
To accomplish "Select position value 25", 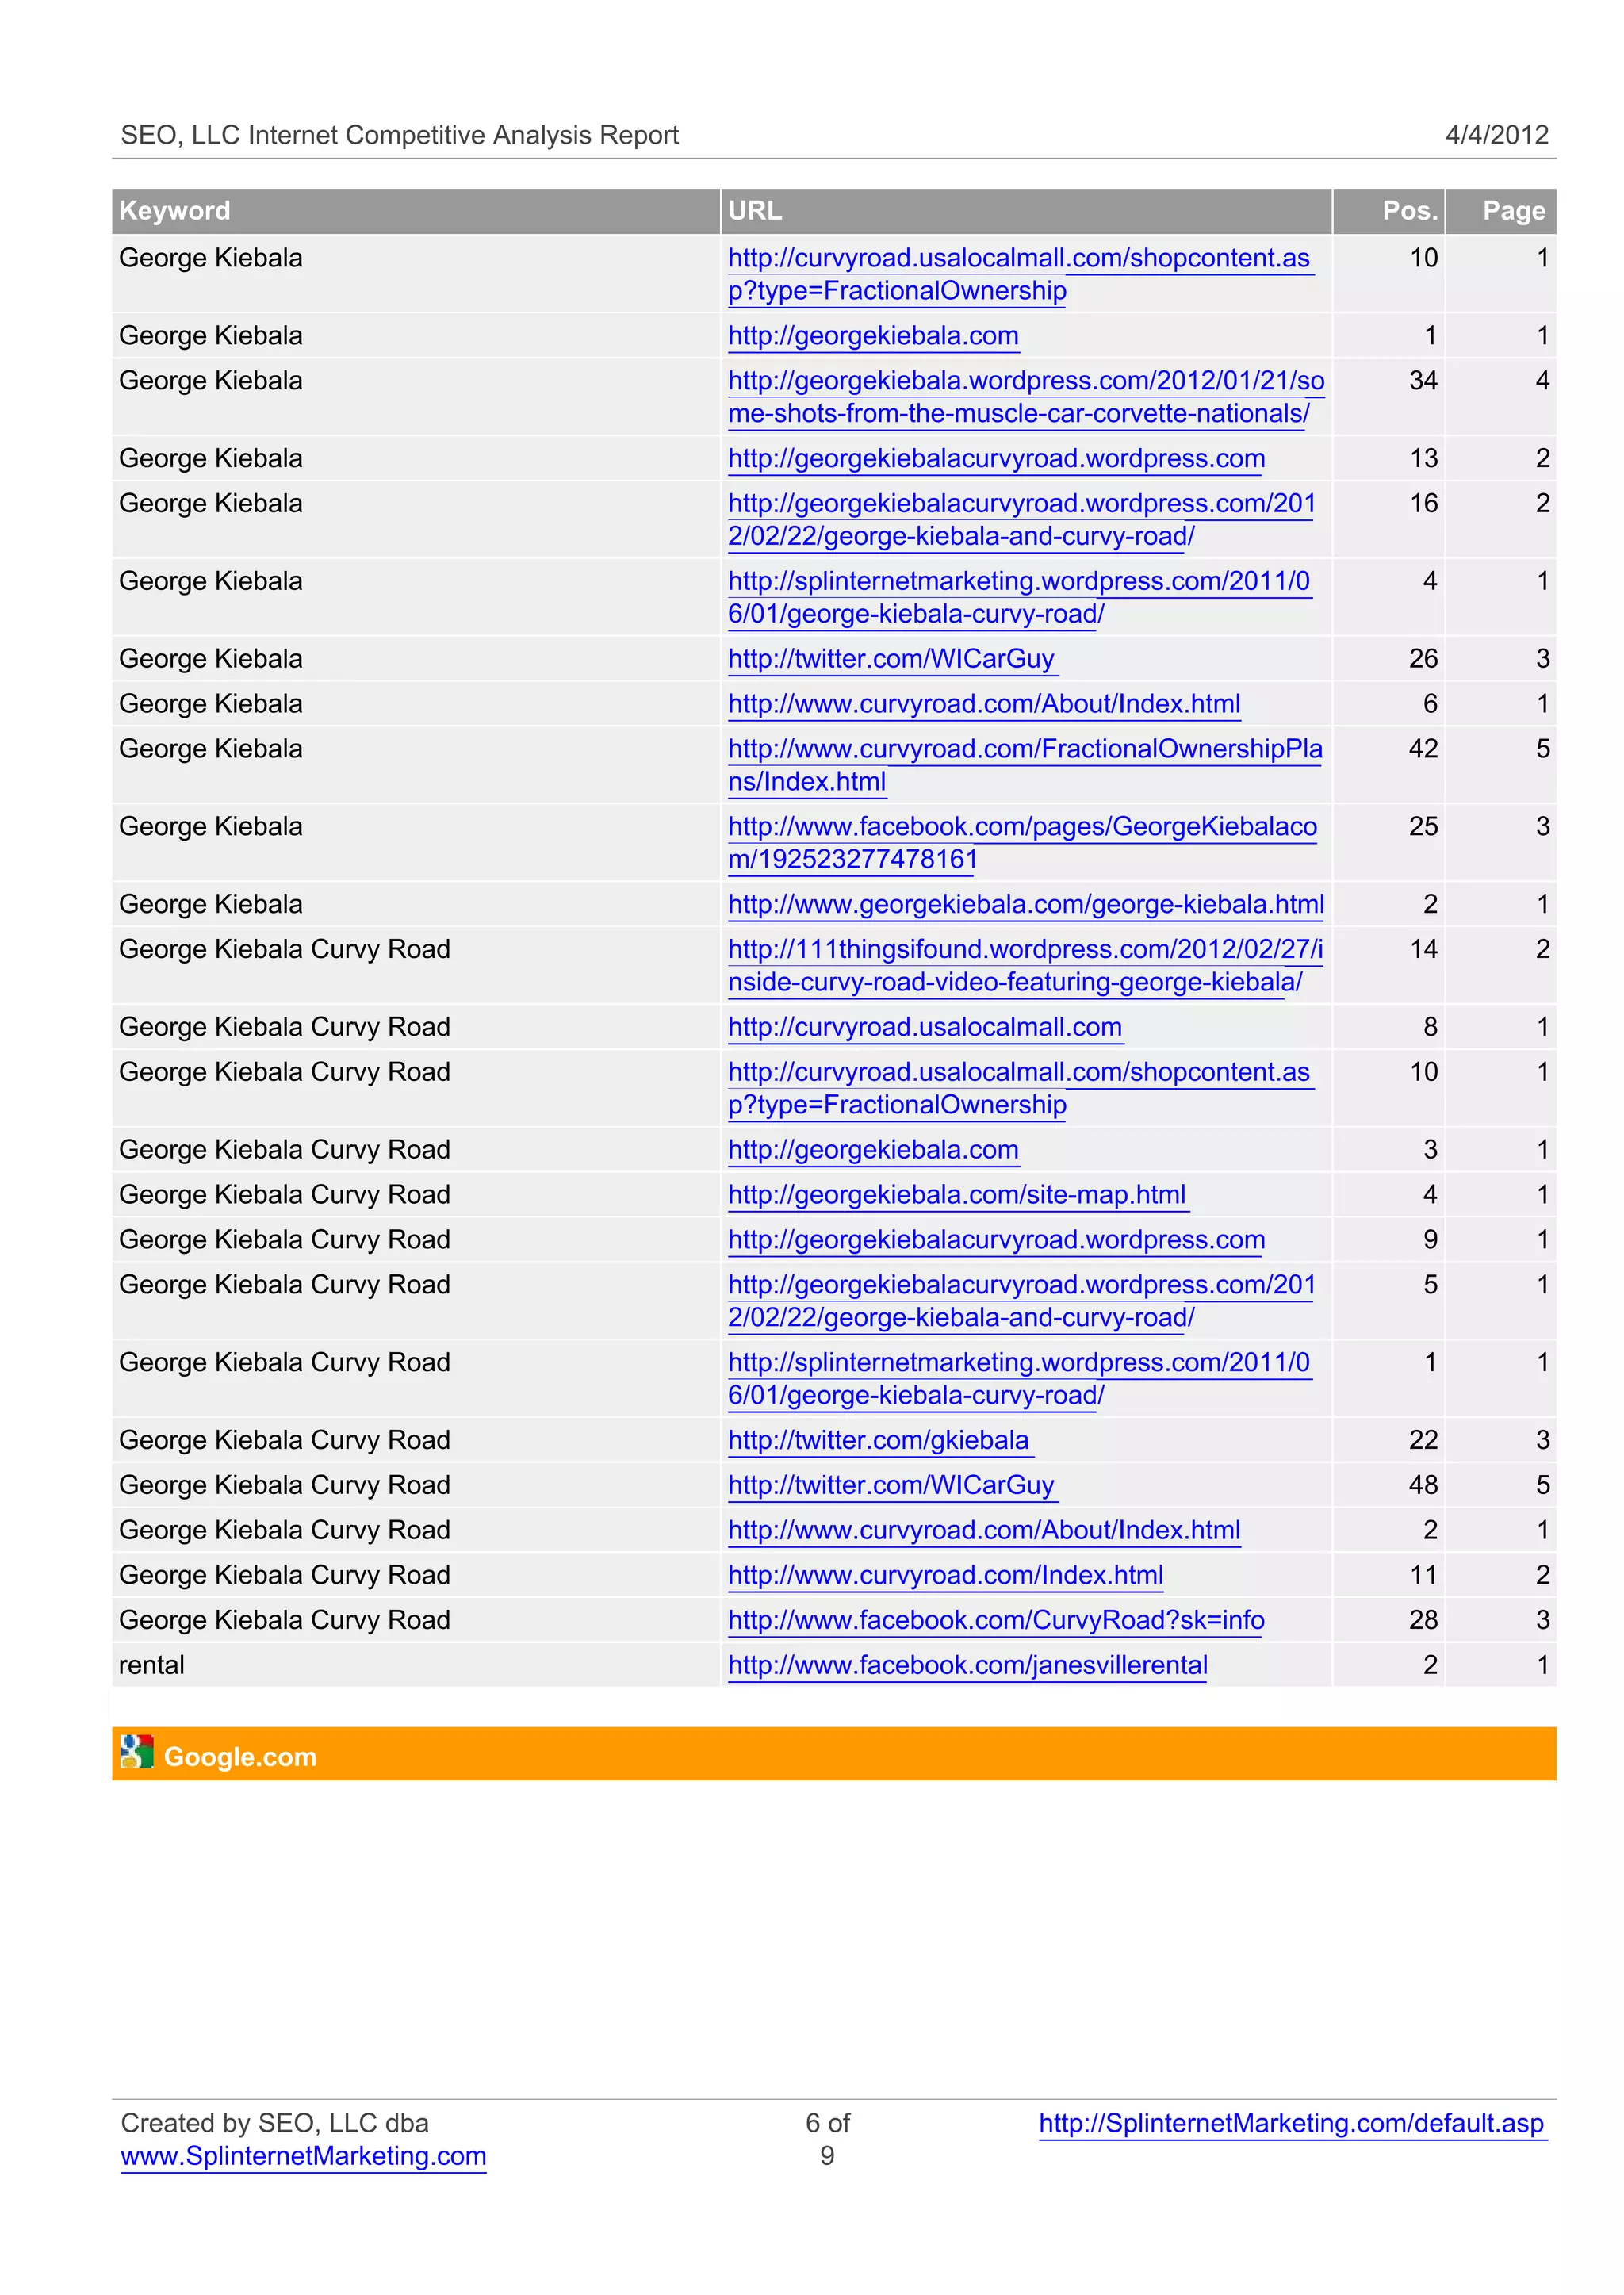I will [1423, 827].
